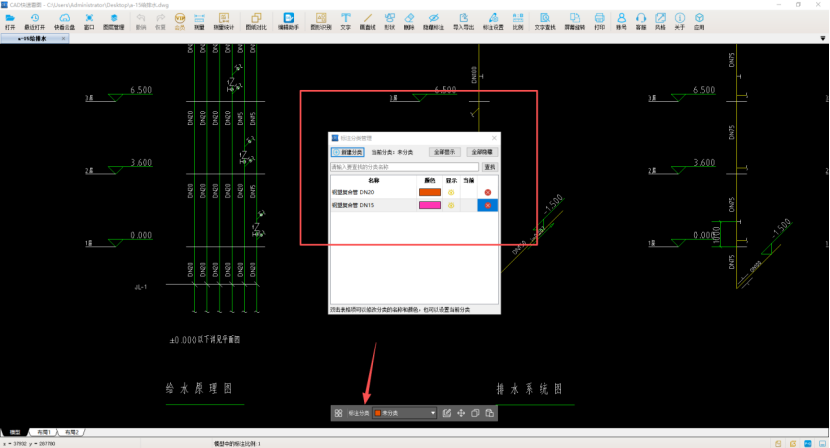Toggle visibility eye for 铝塑复合管 DN15
Viewport: 830px width, 448px height.
click(x=451, y=205)
